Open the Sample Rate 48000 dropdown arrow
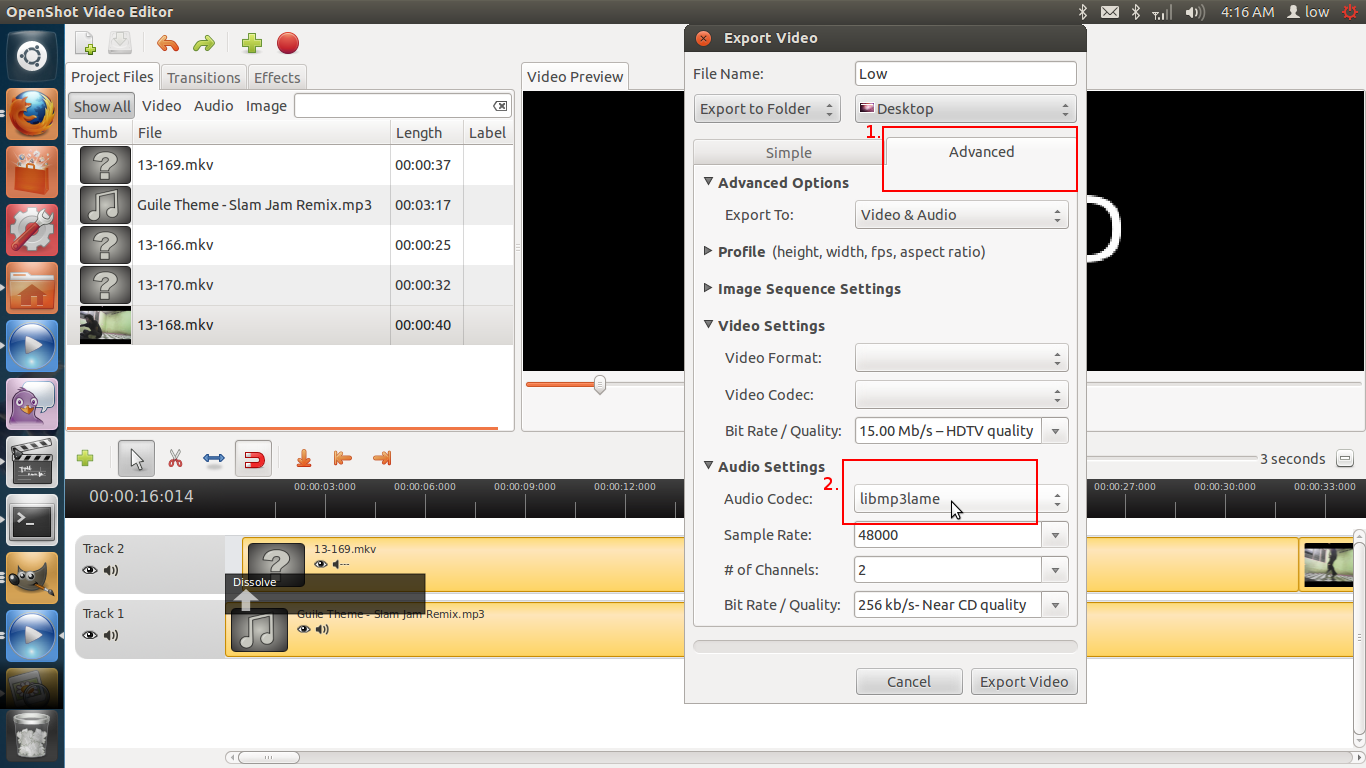Screen dimensions: 1366x768 (1055, 535)
